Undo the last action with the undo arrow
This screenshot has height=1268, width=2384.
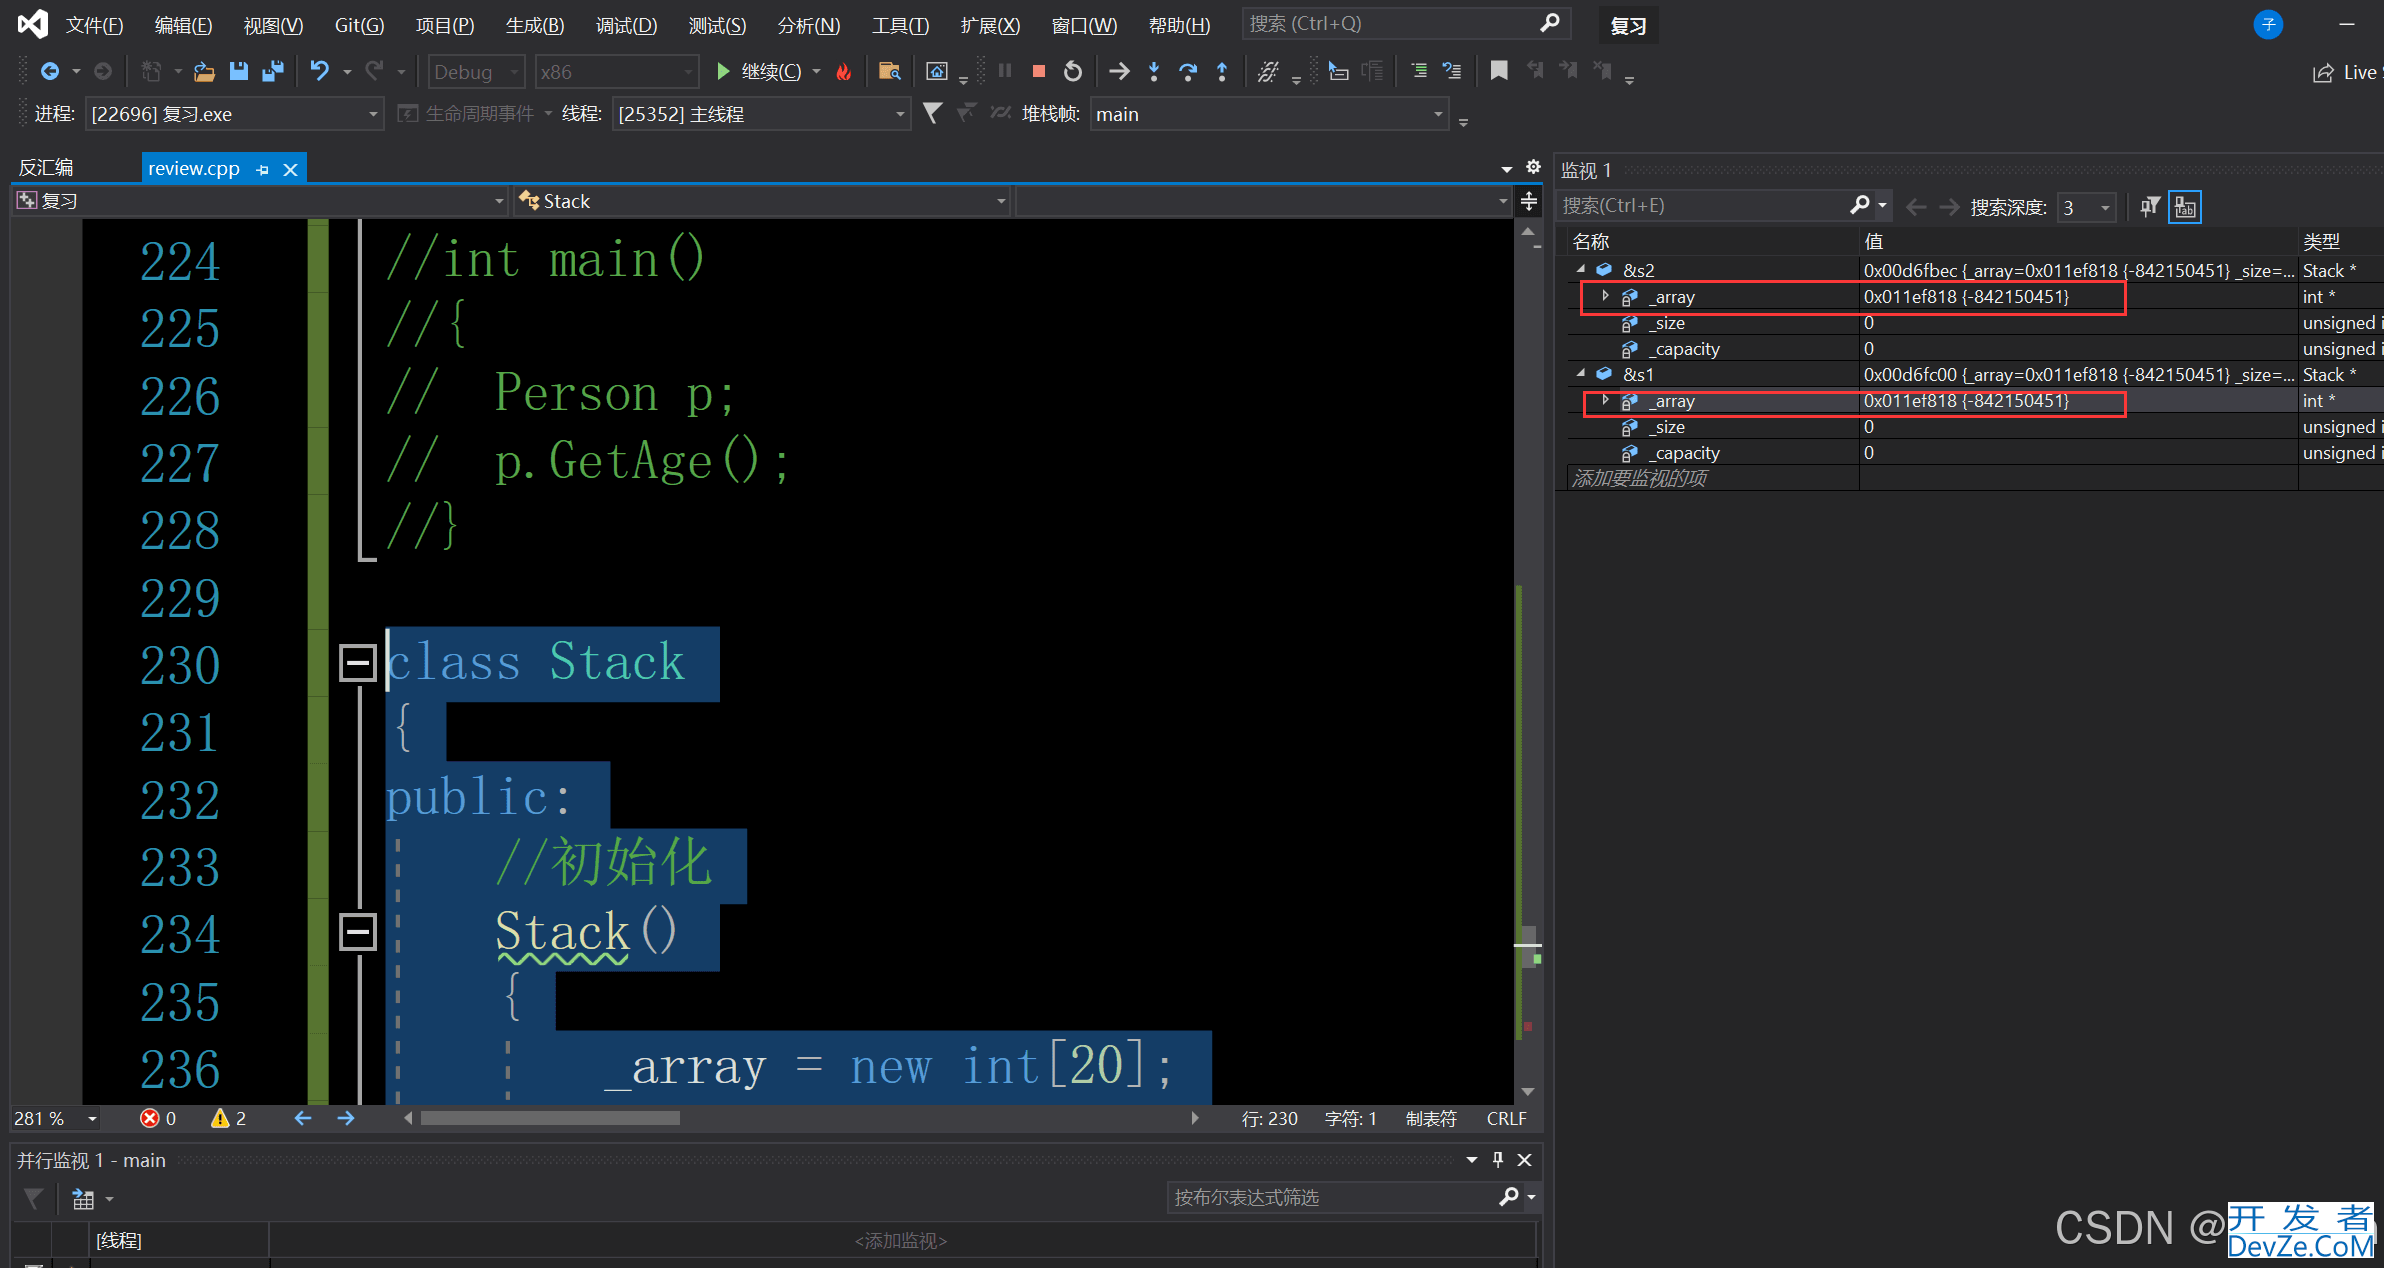pyautogui.click(x=319, y=71)
